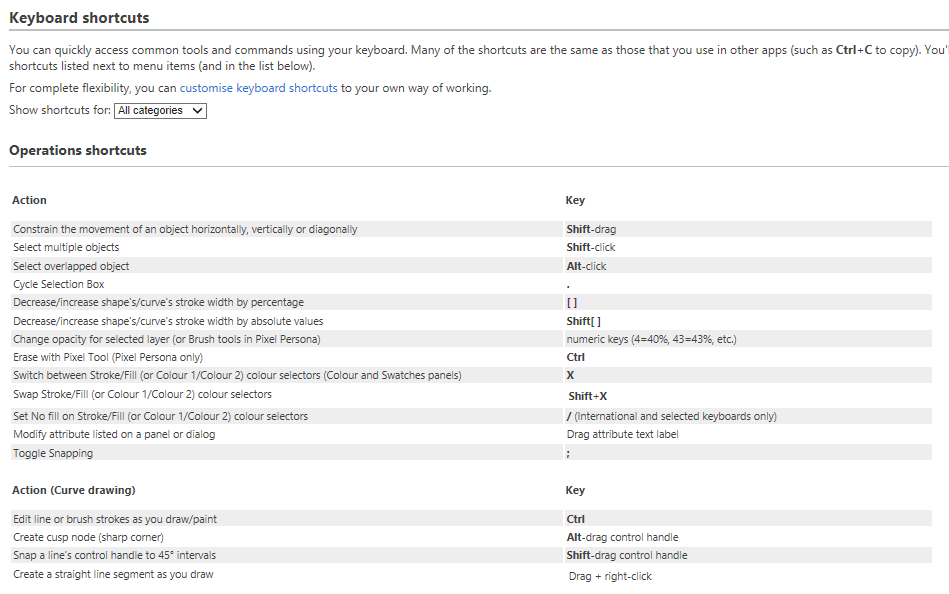The width and height of the screenshot is (949, 594).
Task: Open the 'Show shortcuts for' category dropdown
Action: 160,111
